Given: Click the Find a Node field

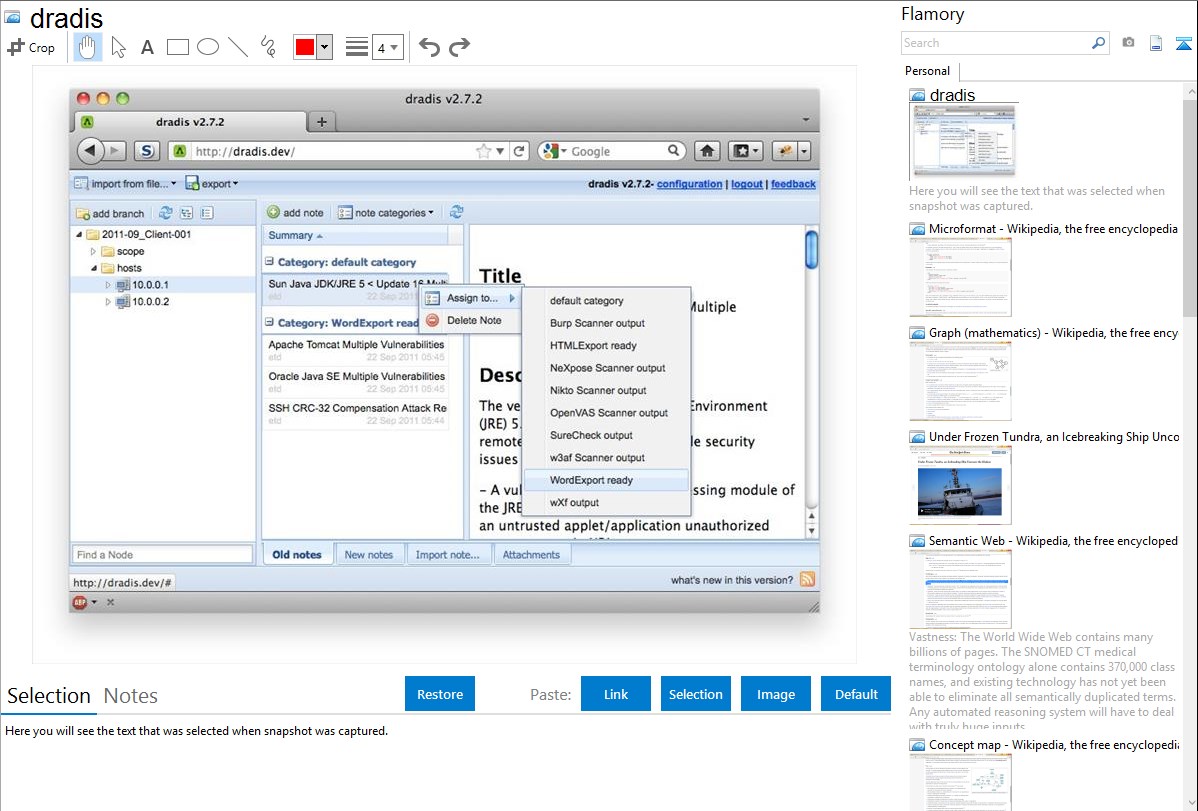Looking at the screenshot, I should (x=163, y=555).
